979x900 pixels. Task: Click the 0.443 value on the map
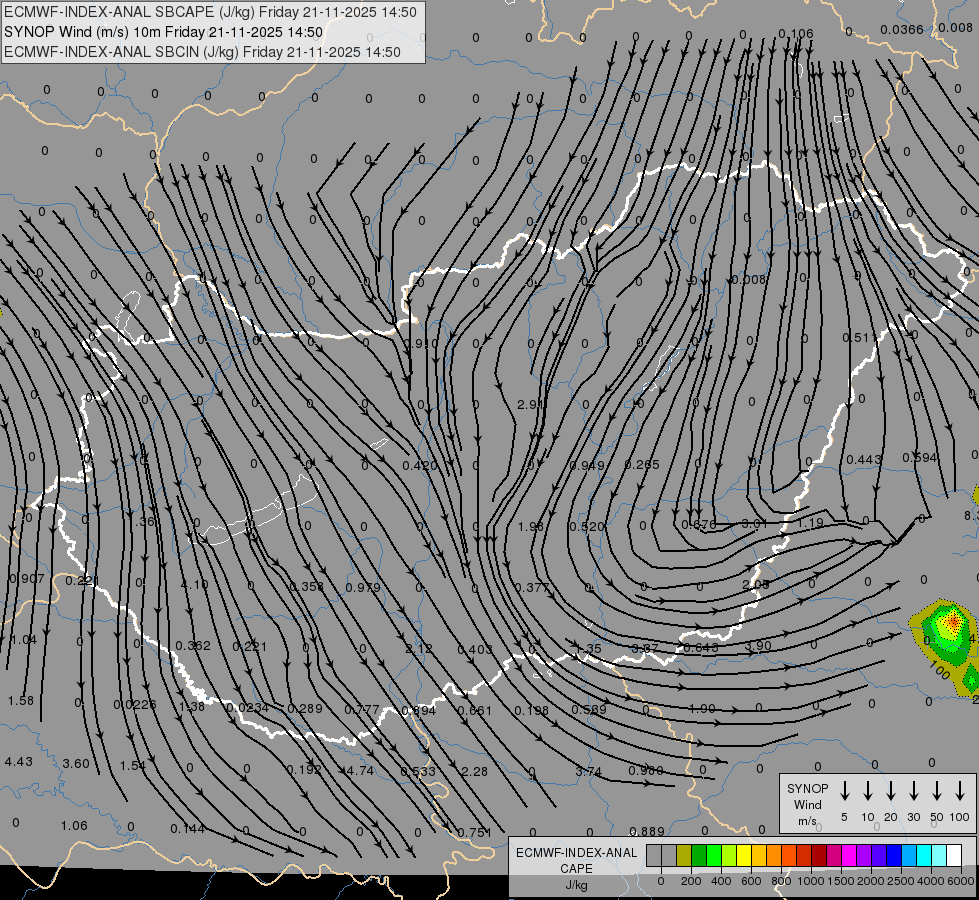pos(863,459)
